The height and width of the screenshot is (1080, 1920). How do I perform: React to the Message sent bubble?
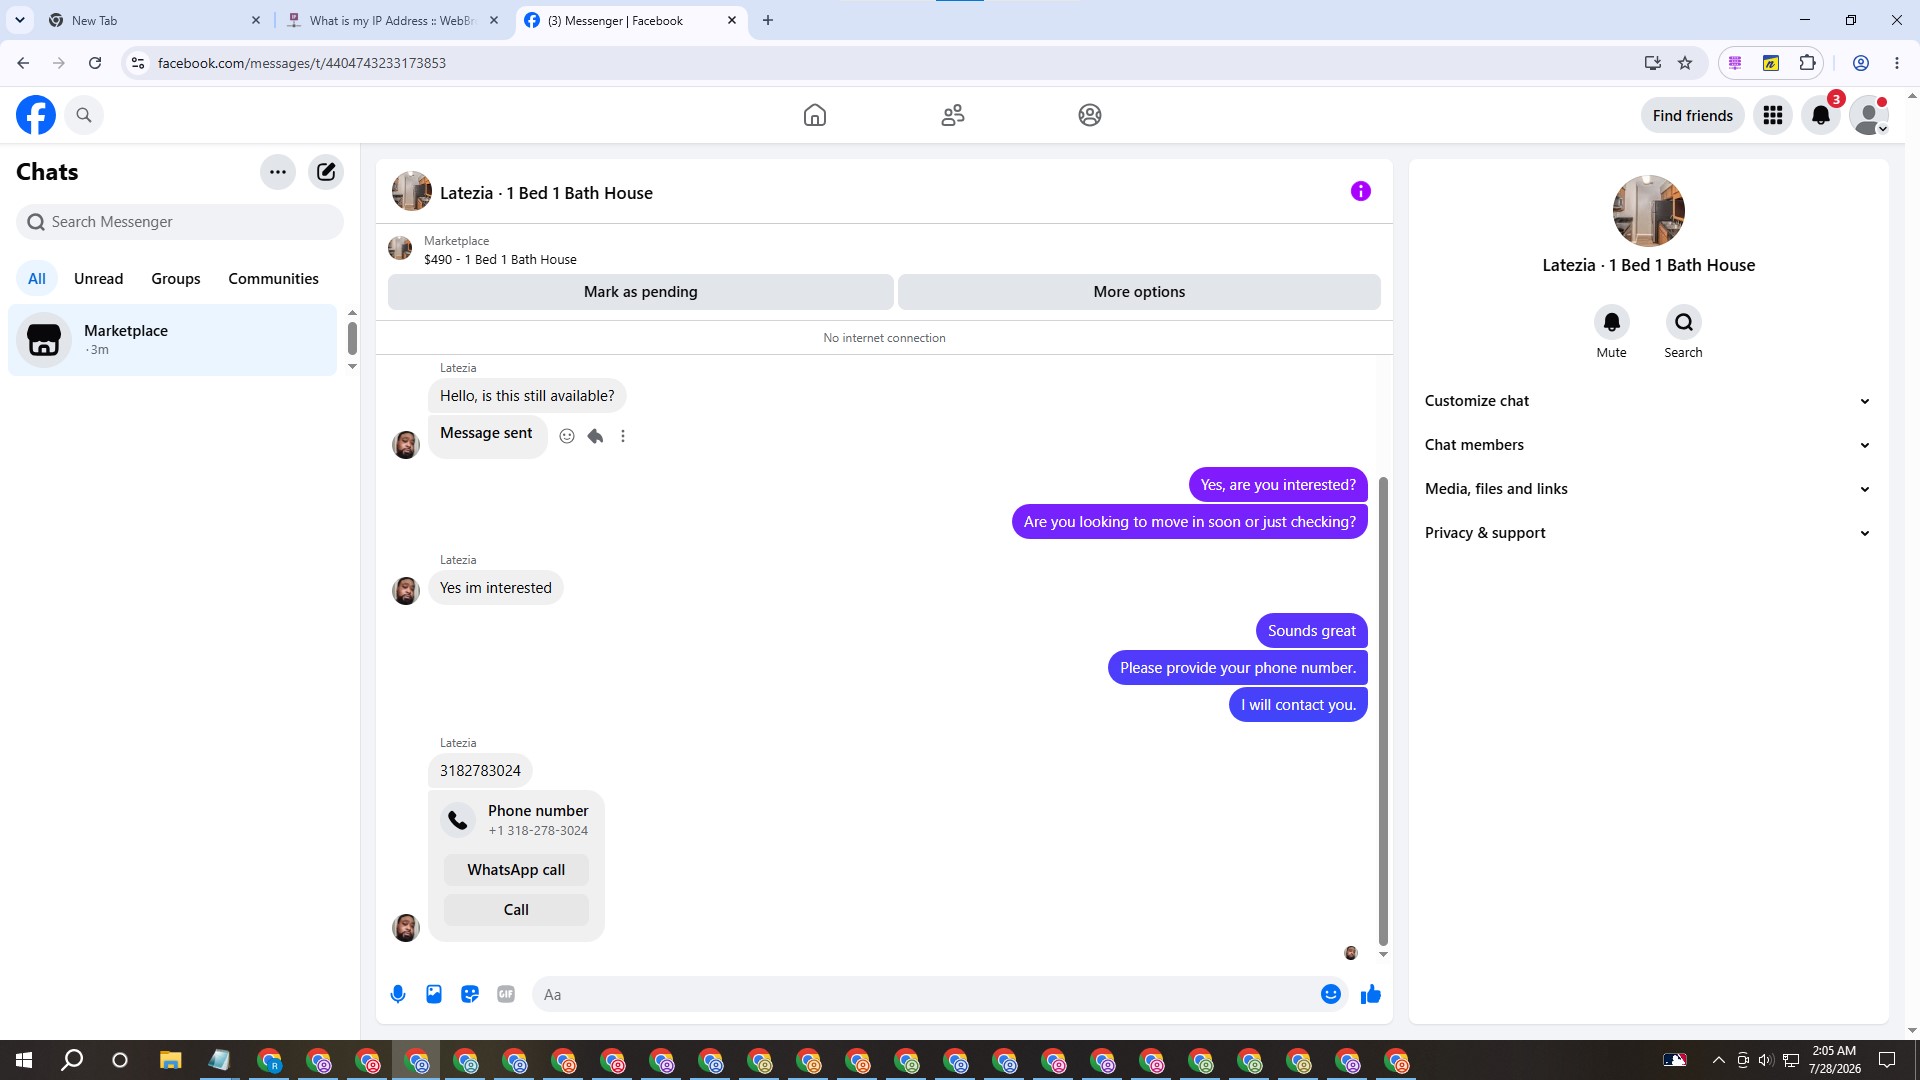(567, 436)
